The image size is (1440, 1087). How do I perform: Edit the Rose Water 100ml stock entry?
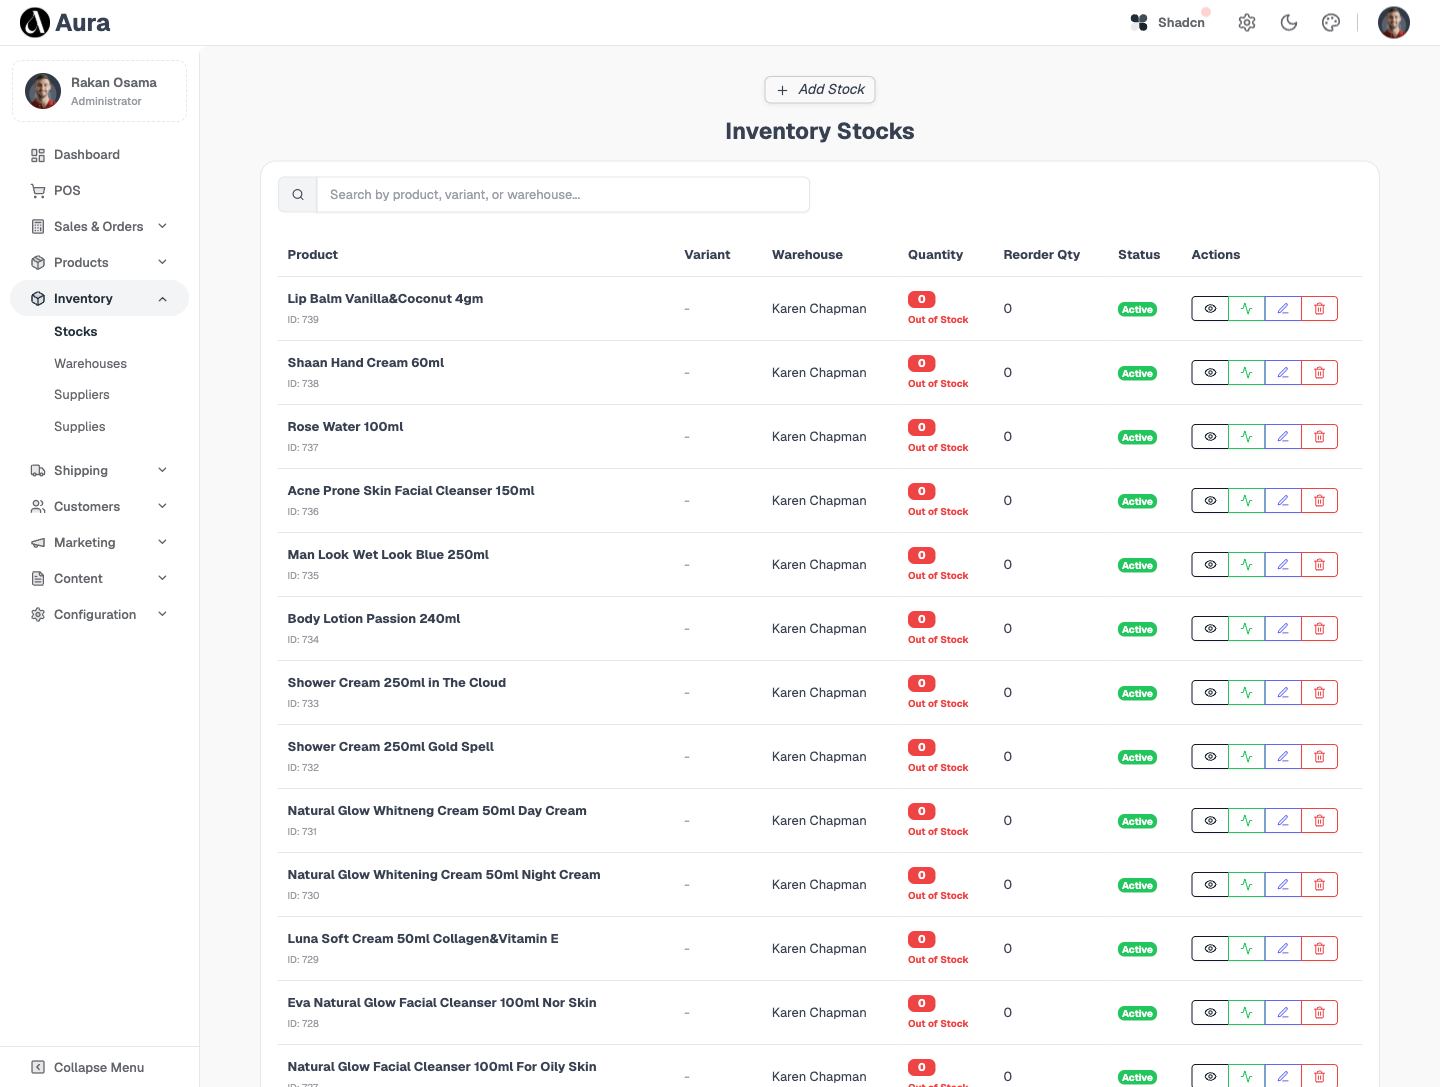1283,437
